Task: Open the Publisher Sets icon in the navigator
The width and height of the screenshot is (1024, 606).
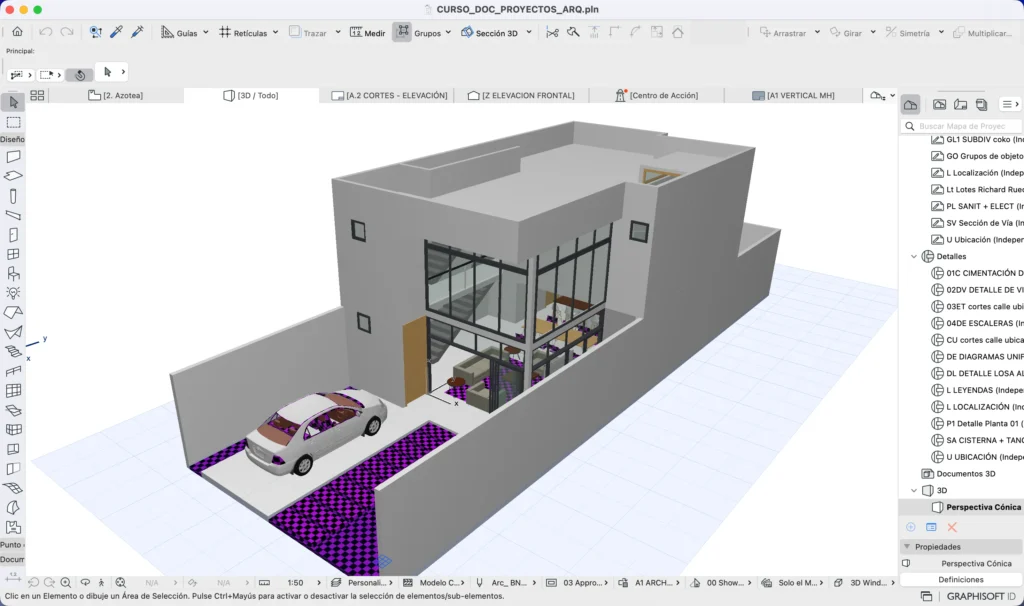Action: coord(981,104)
